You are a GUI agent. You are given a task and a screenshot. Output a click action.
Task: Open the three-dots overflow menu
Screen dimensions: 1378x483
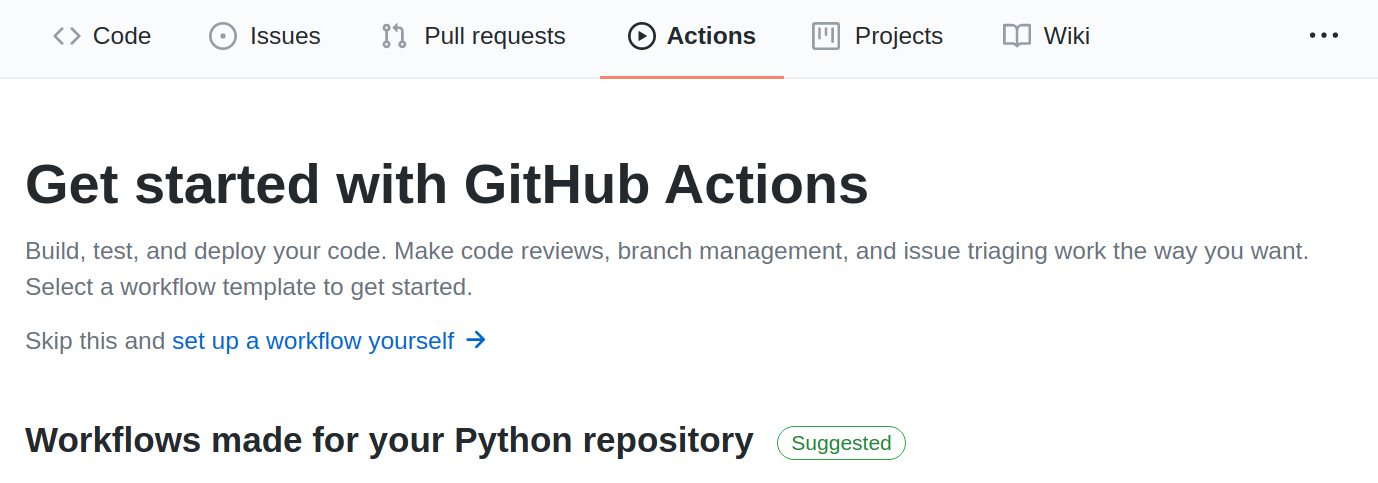(x=1324, y=36)
